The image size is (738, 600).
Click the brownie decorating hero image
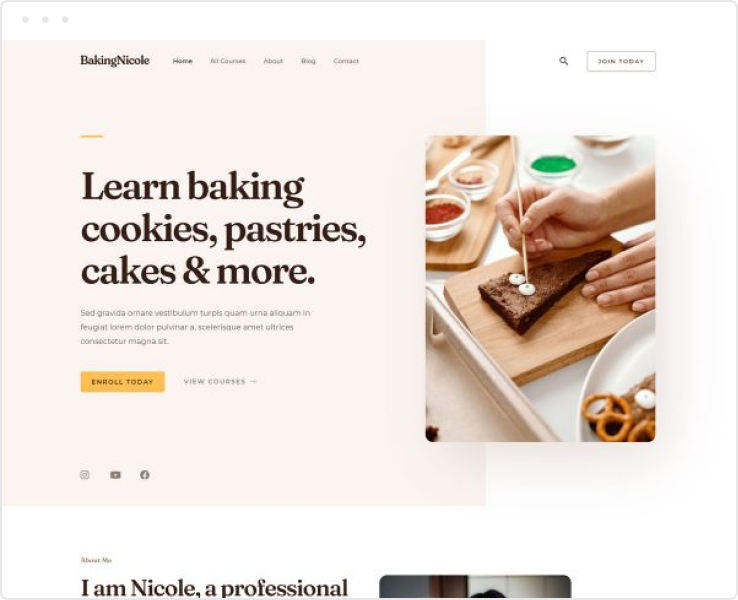[x=540, y=288]
